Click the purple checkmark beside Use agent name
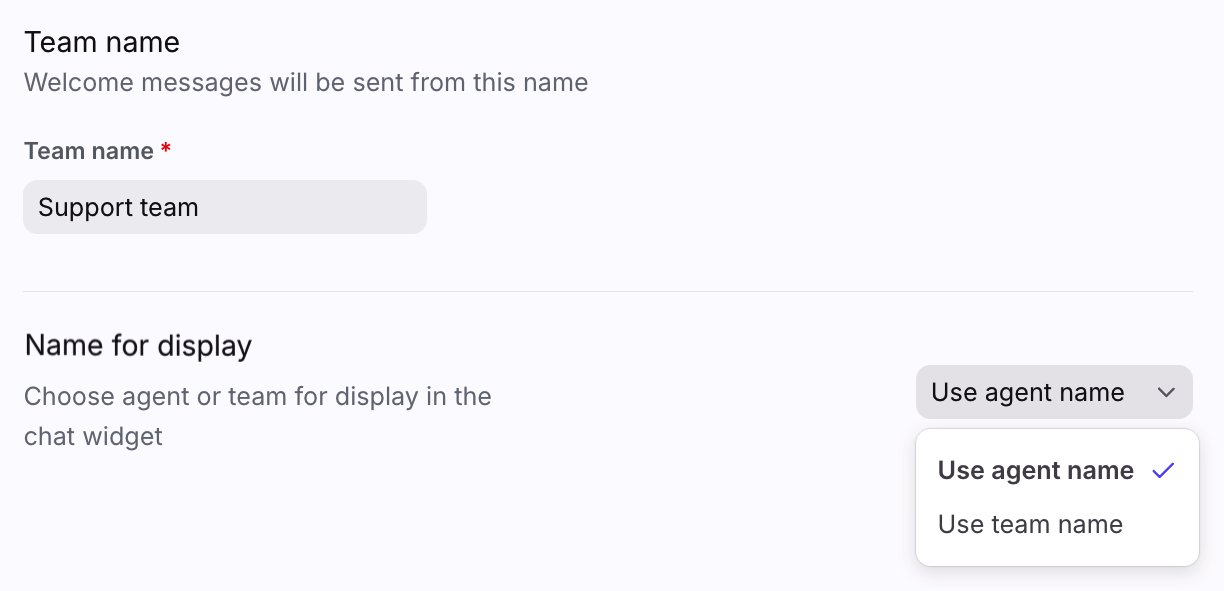This screenshot has width=1224, height=591. coord(1162,471)
